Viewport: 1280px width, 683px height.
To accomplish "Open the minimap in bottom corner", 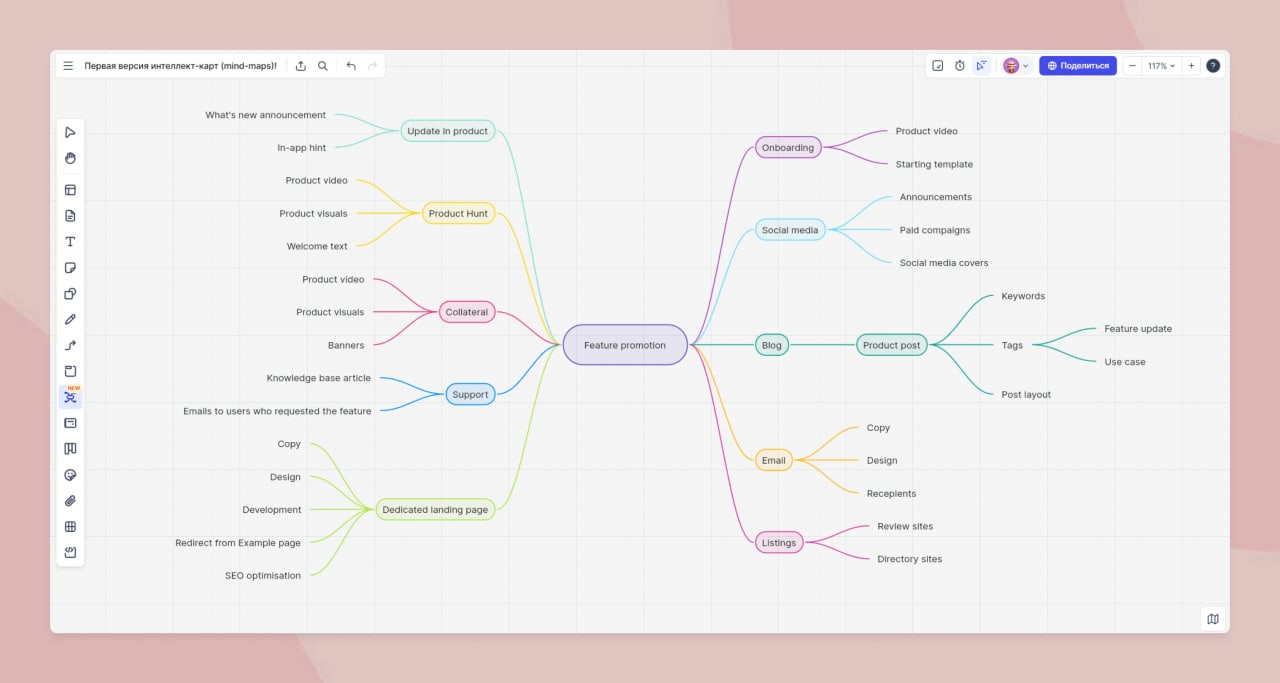I will pos(1213,619).
